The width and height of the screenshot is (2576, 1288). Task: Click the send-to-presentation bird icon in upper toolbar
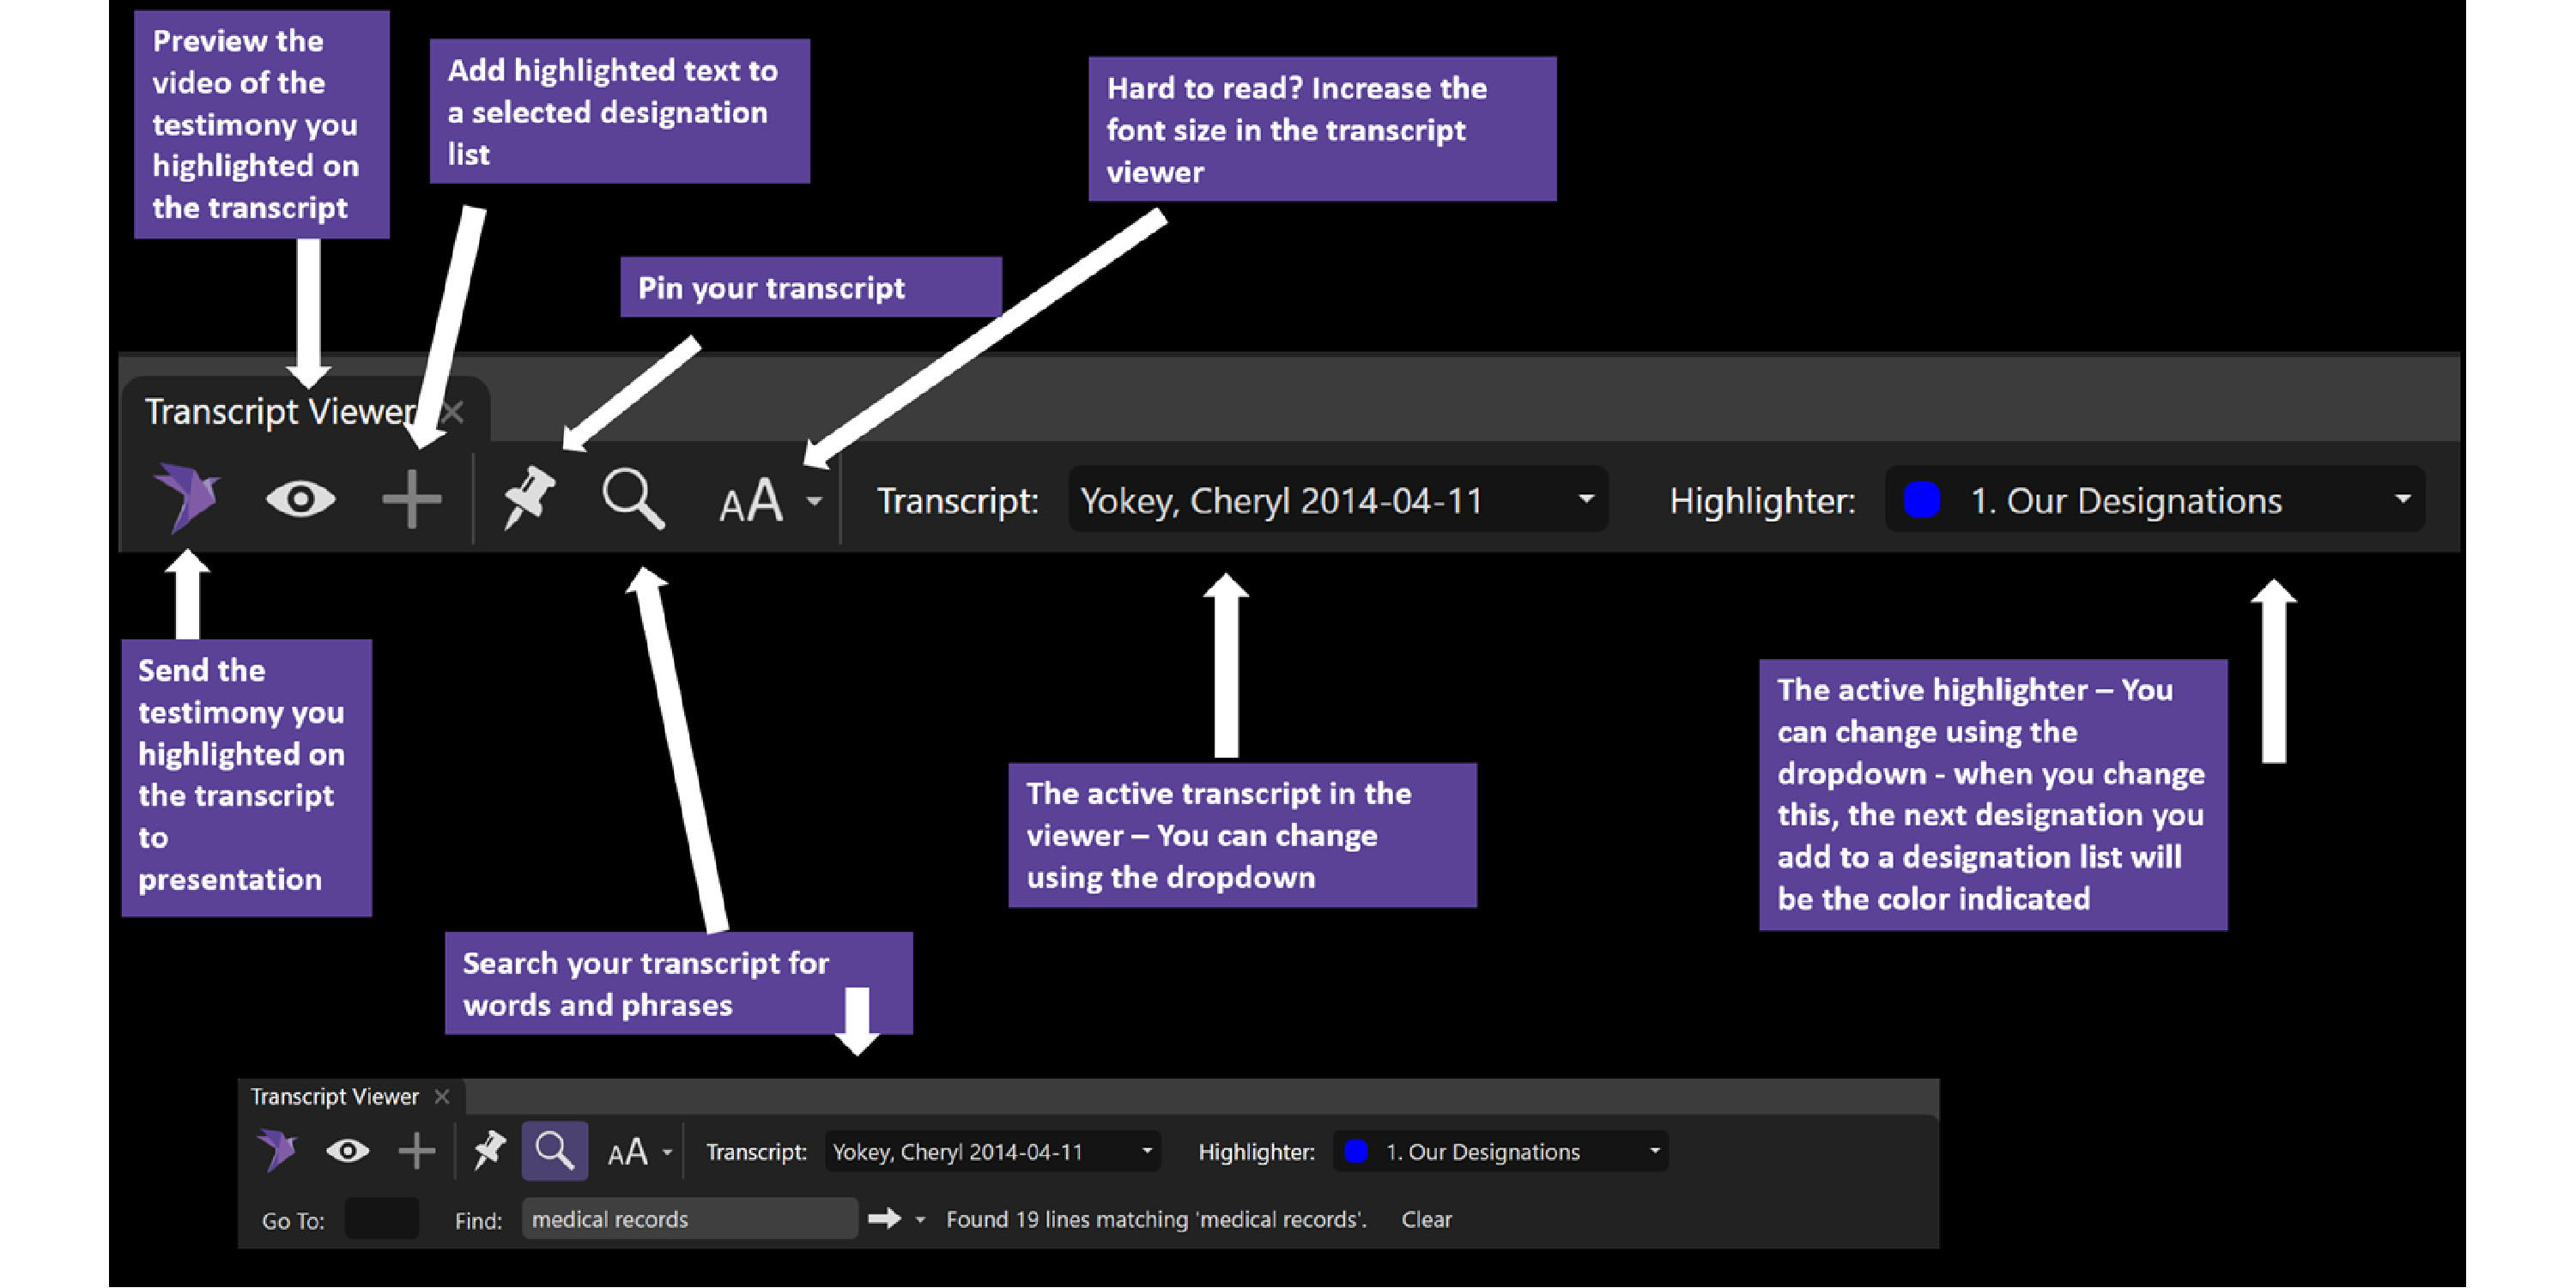(x=187, y=497)
